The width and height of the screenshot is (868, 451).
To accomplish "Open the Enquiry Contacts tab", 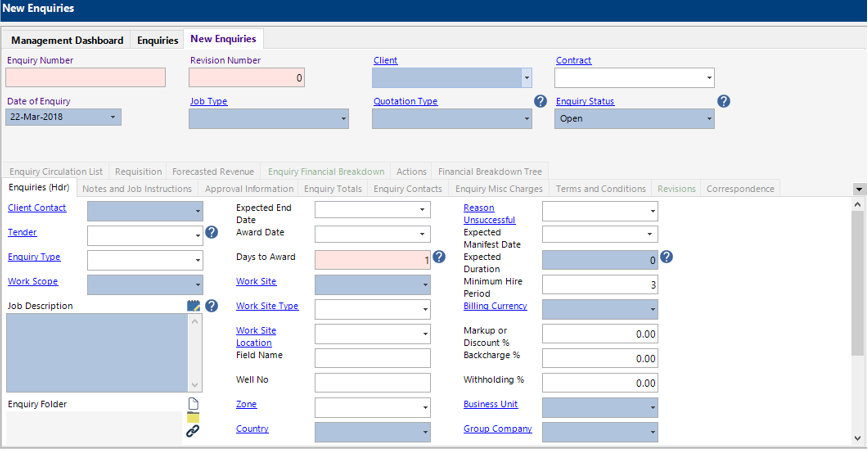I will point(407,188).
